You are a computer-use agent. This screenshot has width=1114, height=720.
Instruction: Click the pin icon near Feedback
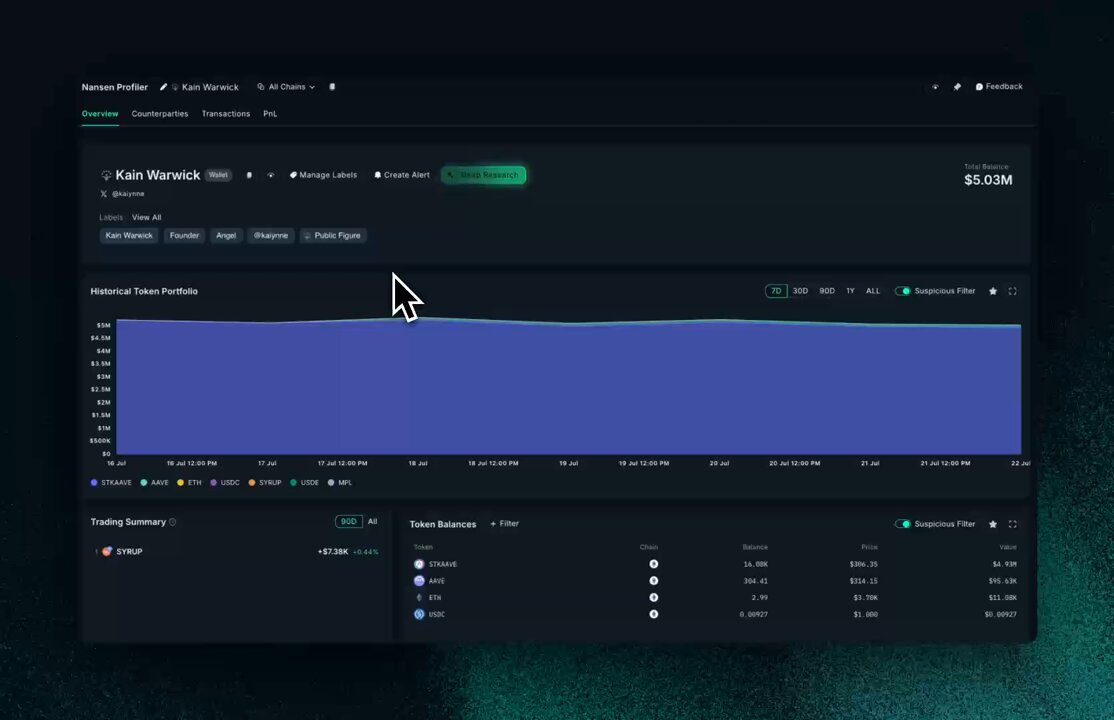pyautogui.click(x=957, y=87)
